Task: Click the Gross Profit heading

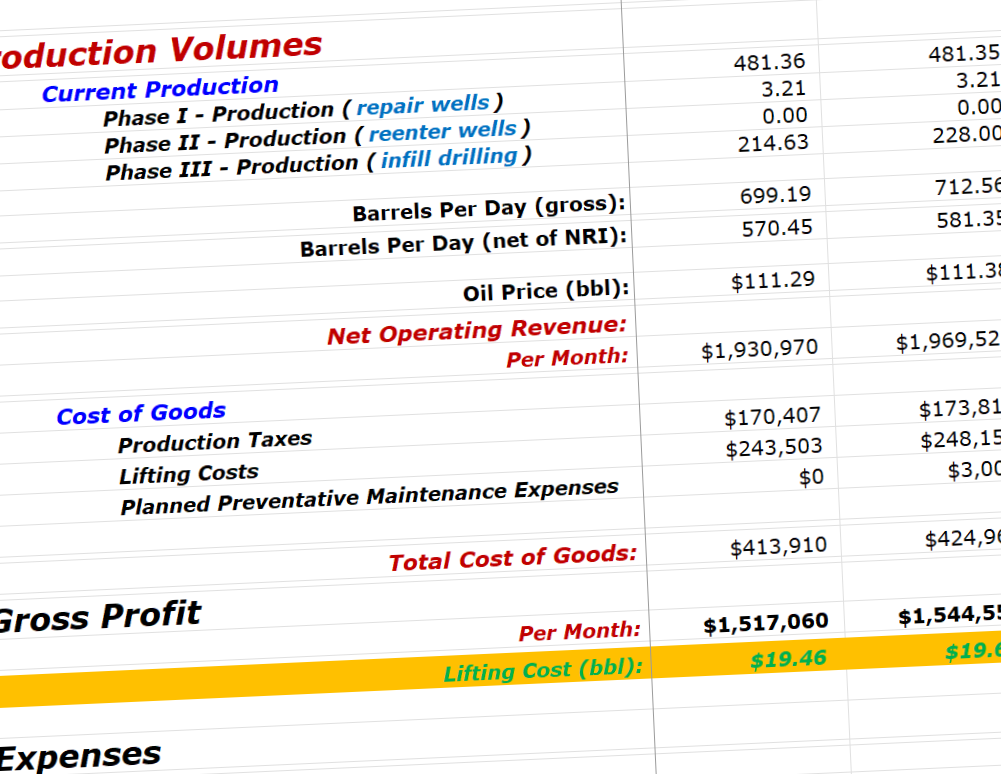Action: pyautogui.click(x=99, y=617)
